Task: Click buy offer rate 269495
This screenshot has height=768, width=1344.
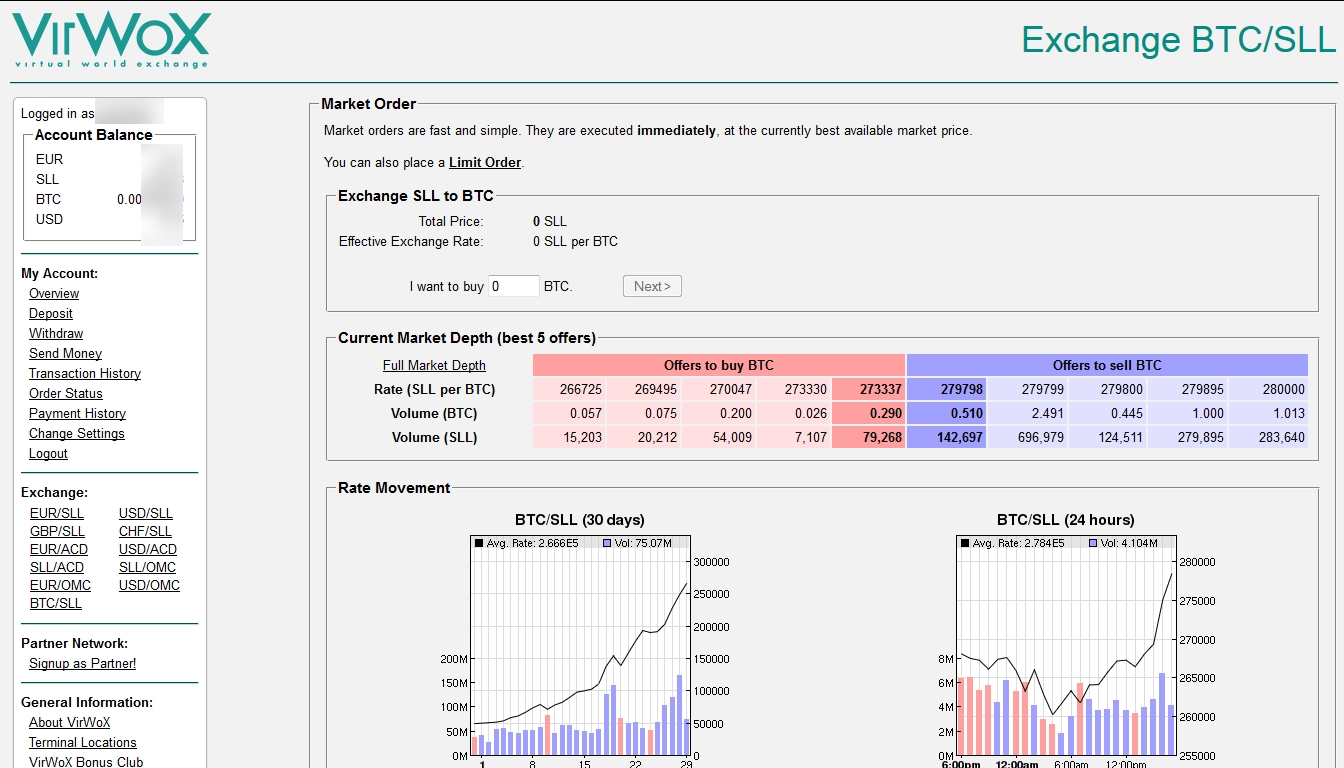Action: [644, 389]
